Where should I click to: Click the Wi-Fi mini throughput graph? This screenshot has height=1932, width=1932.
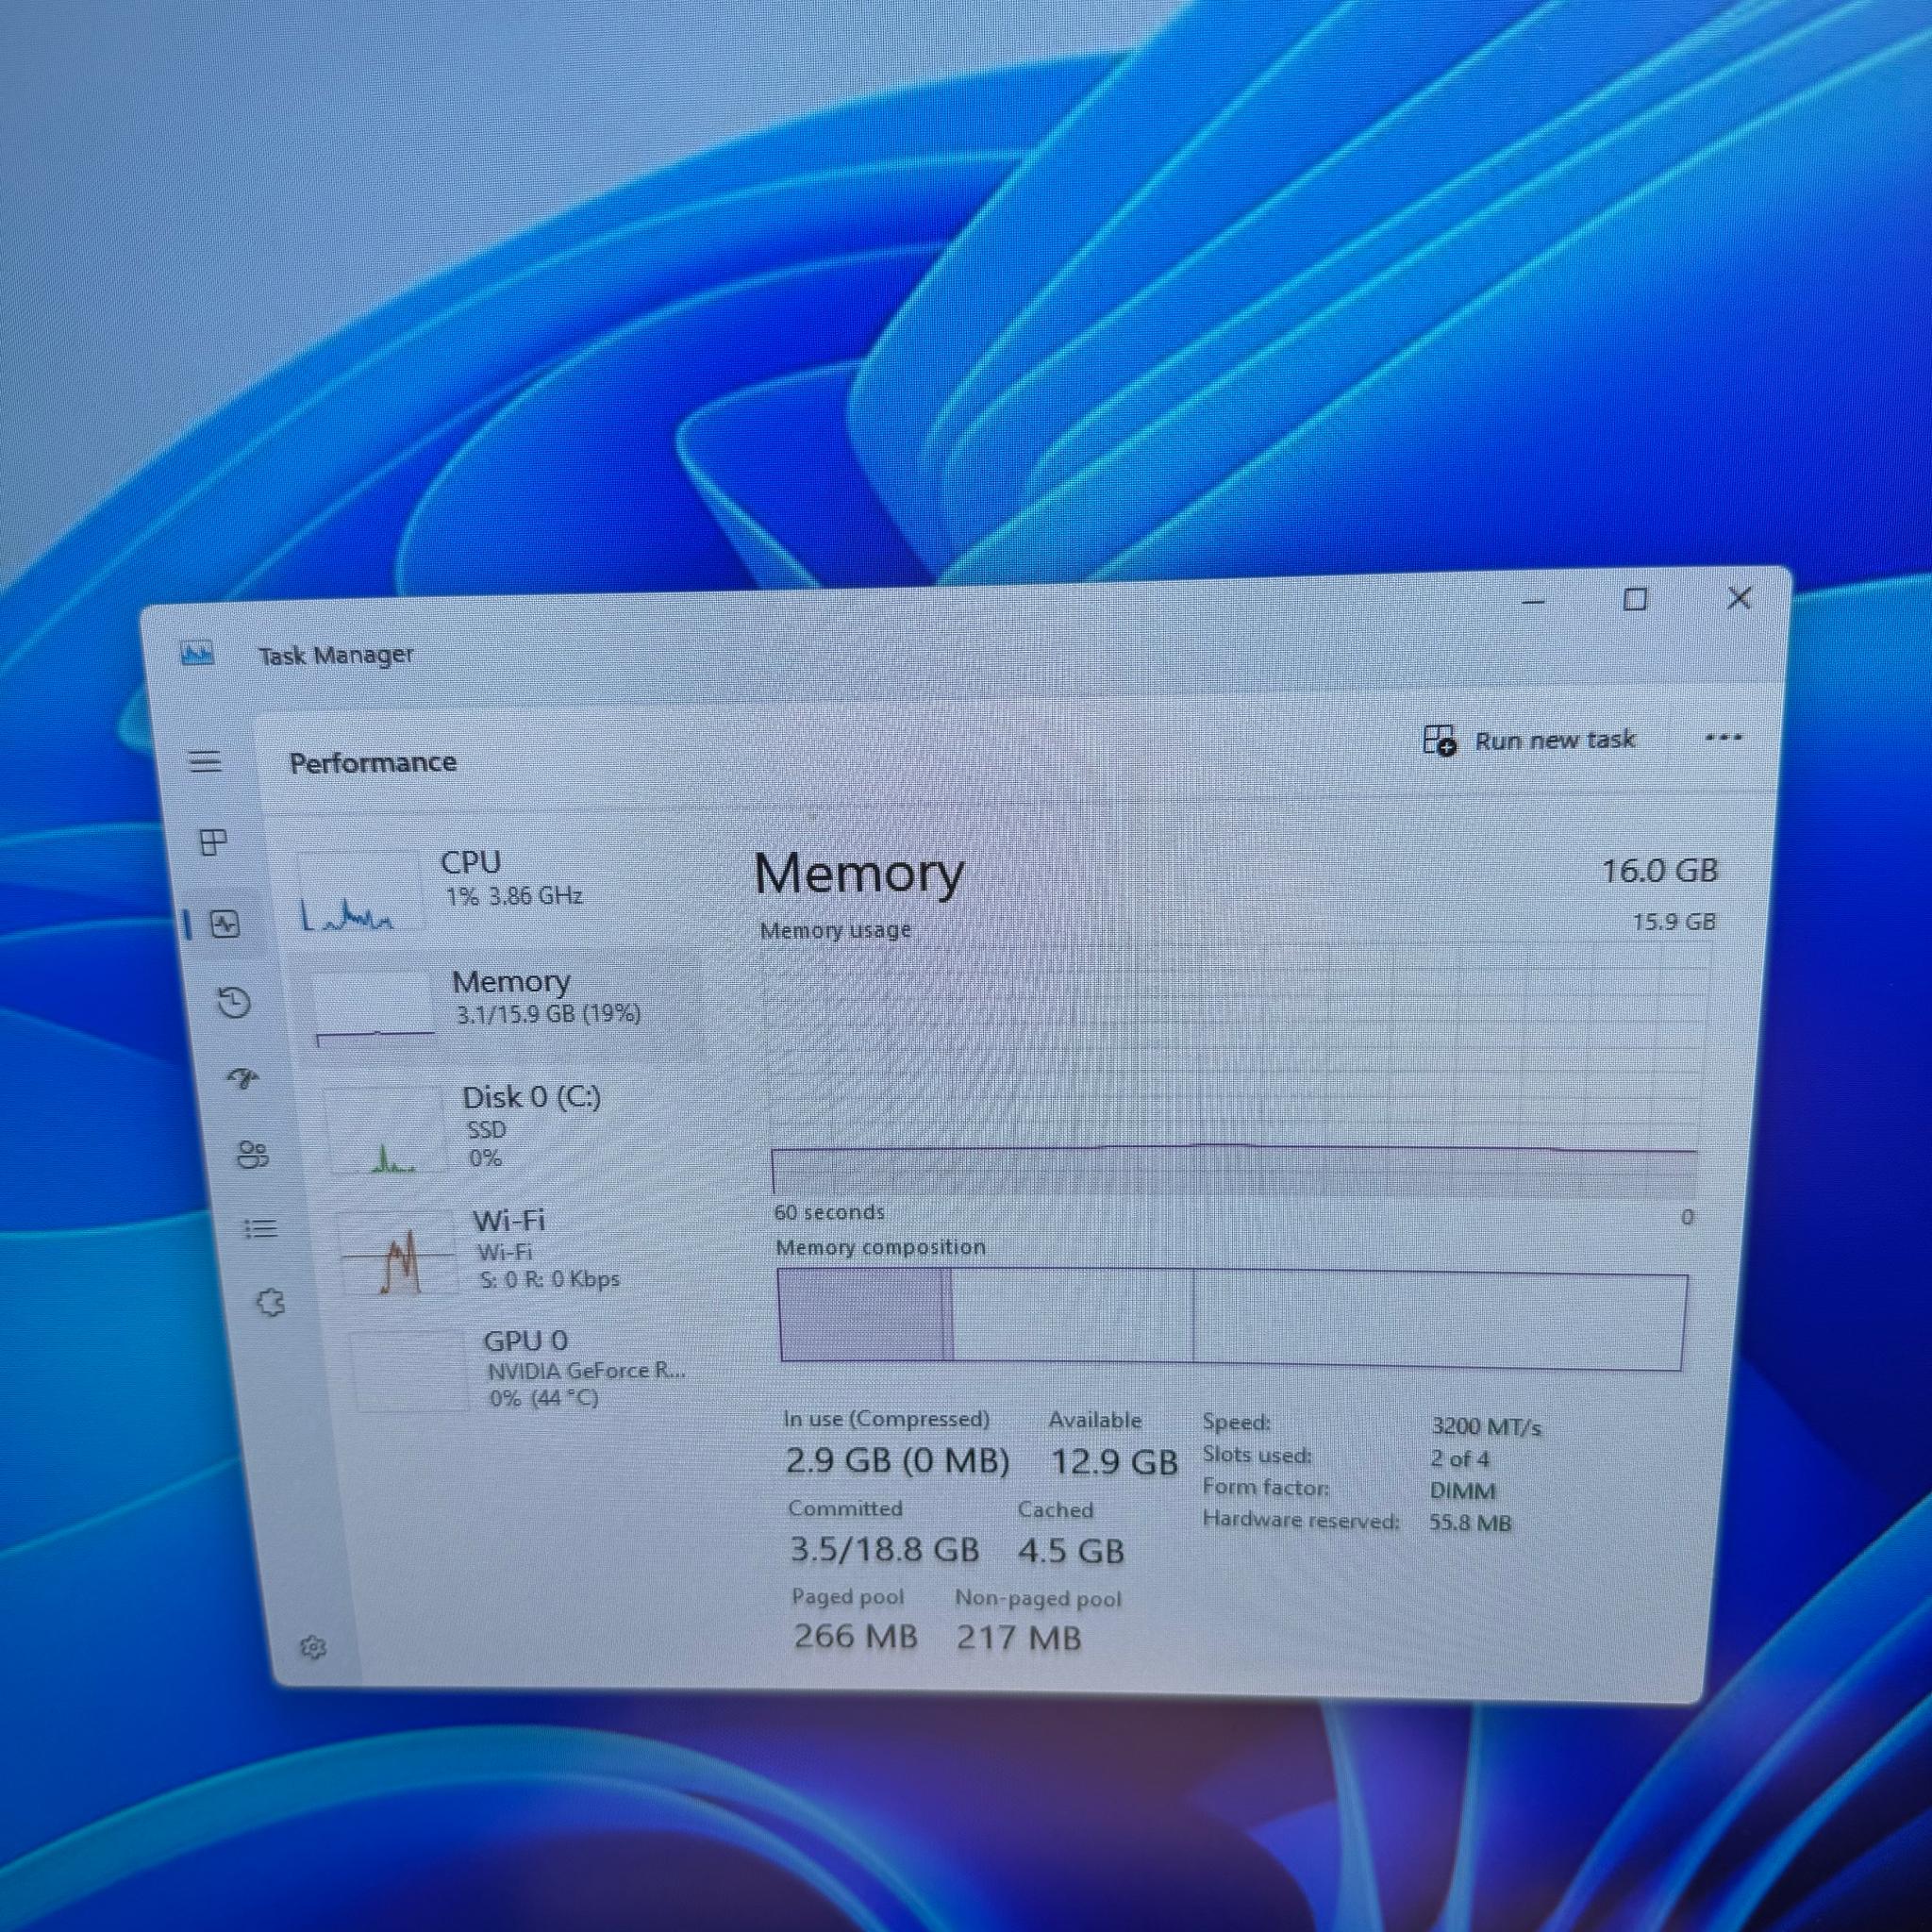[398, 1253]
